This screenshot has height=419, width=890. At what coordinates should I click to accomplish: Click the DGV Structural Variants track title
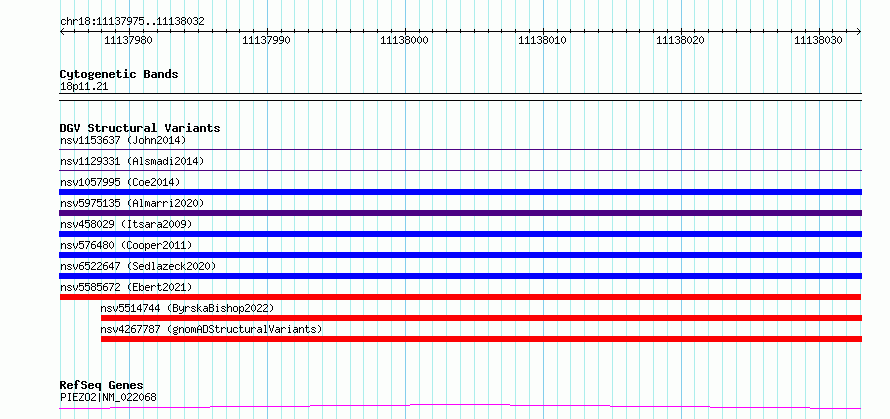coord(140,128)
